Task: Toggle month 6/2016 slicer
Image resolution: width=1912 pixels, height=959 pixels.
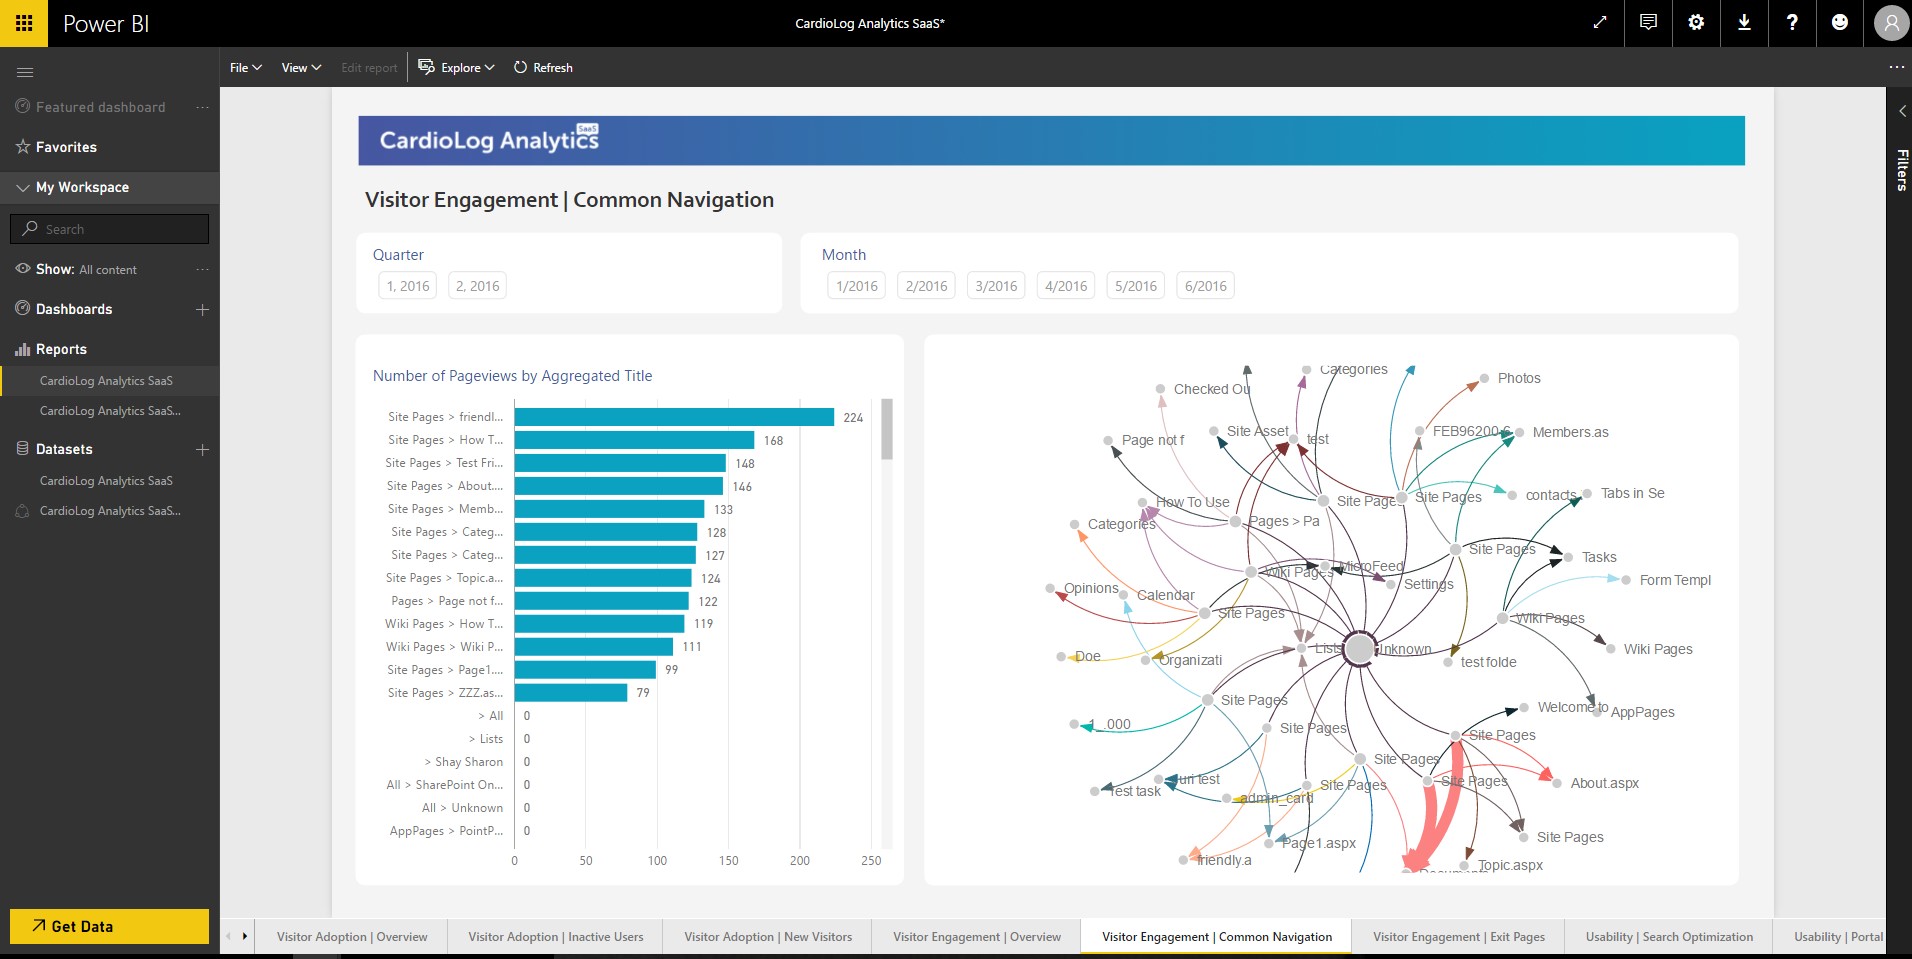Action: click(x=1206, y=286)
